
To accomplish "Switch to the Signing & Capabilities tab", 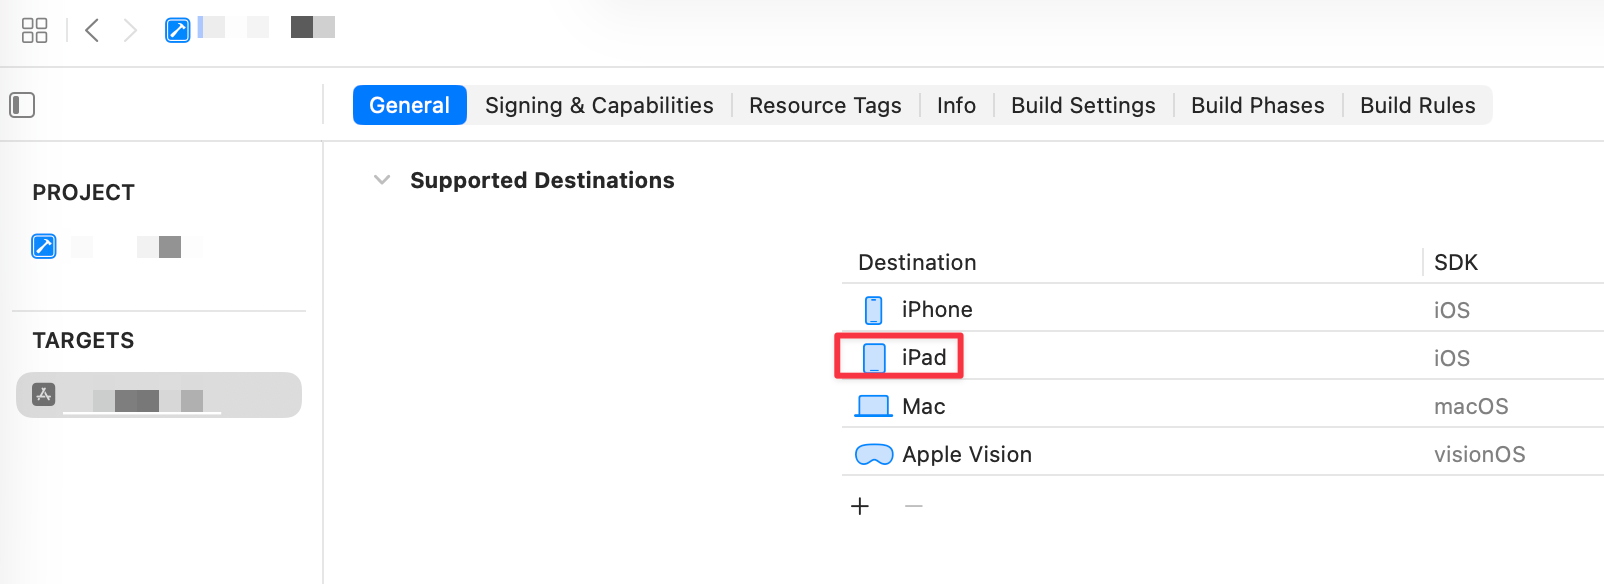I will point(598,104).
